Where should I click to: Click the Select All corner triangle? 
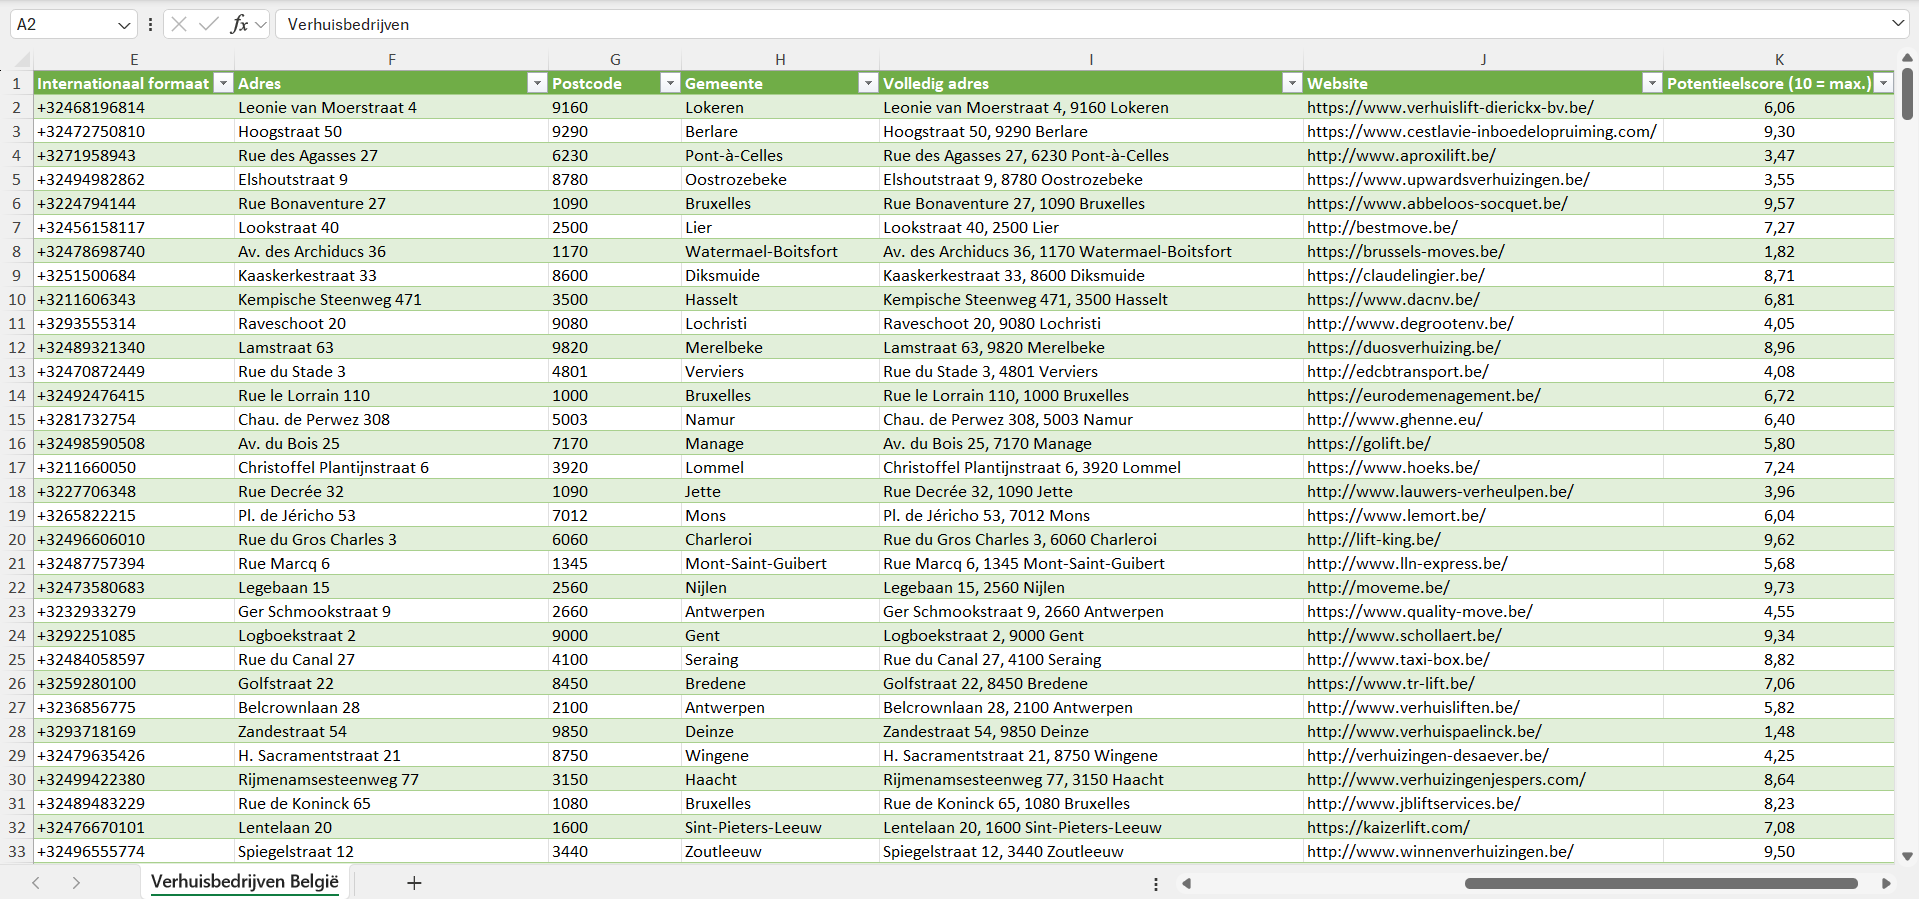22,60
